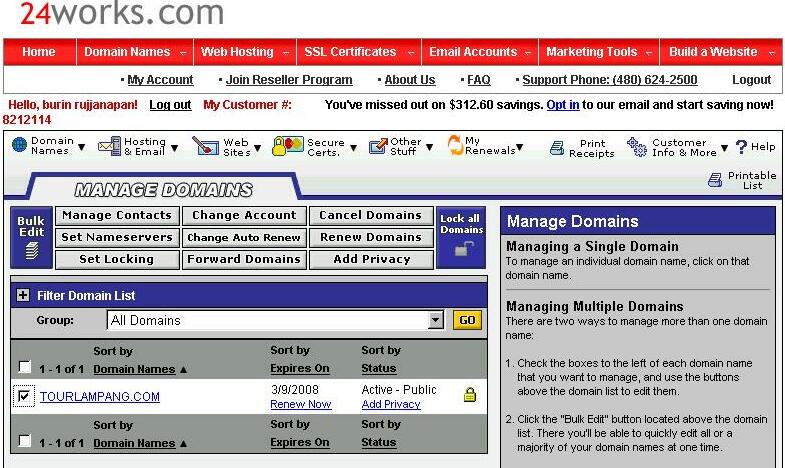Click the Log out link beside greeting
The height and width of the screenshot is (468, 785).
pos(170,105)
